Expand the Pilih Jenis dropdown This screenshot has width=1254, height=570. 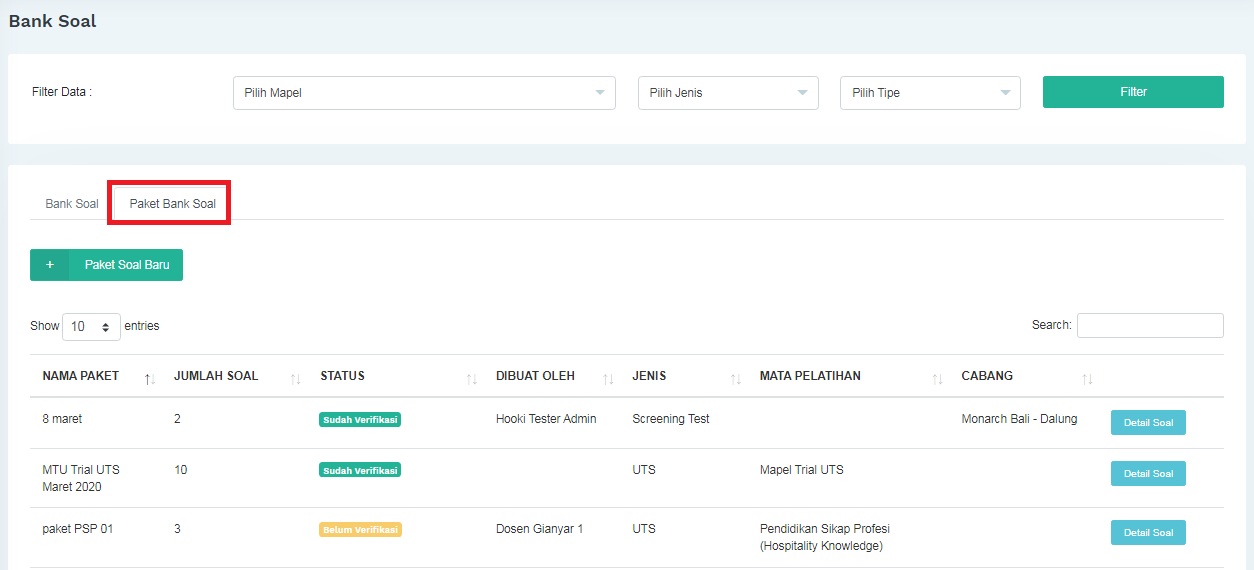click(728, 93)
